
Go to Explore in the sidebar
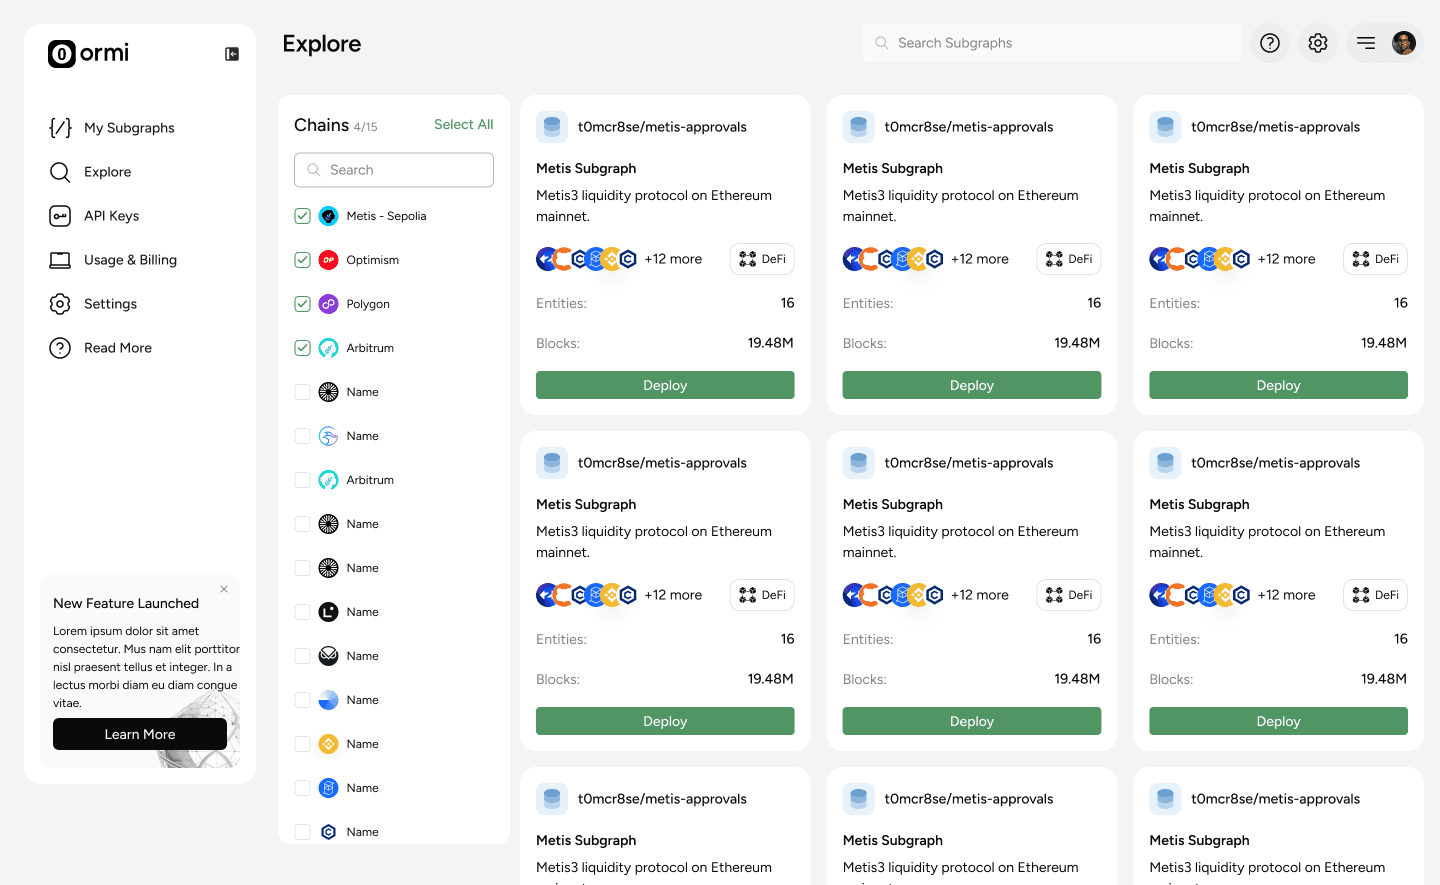pyautogui.click(x=107, y=172)
